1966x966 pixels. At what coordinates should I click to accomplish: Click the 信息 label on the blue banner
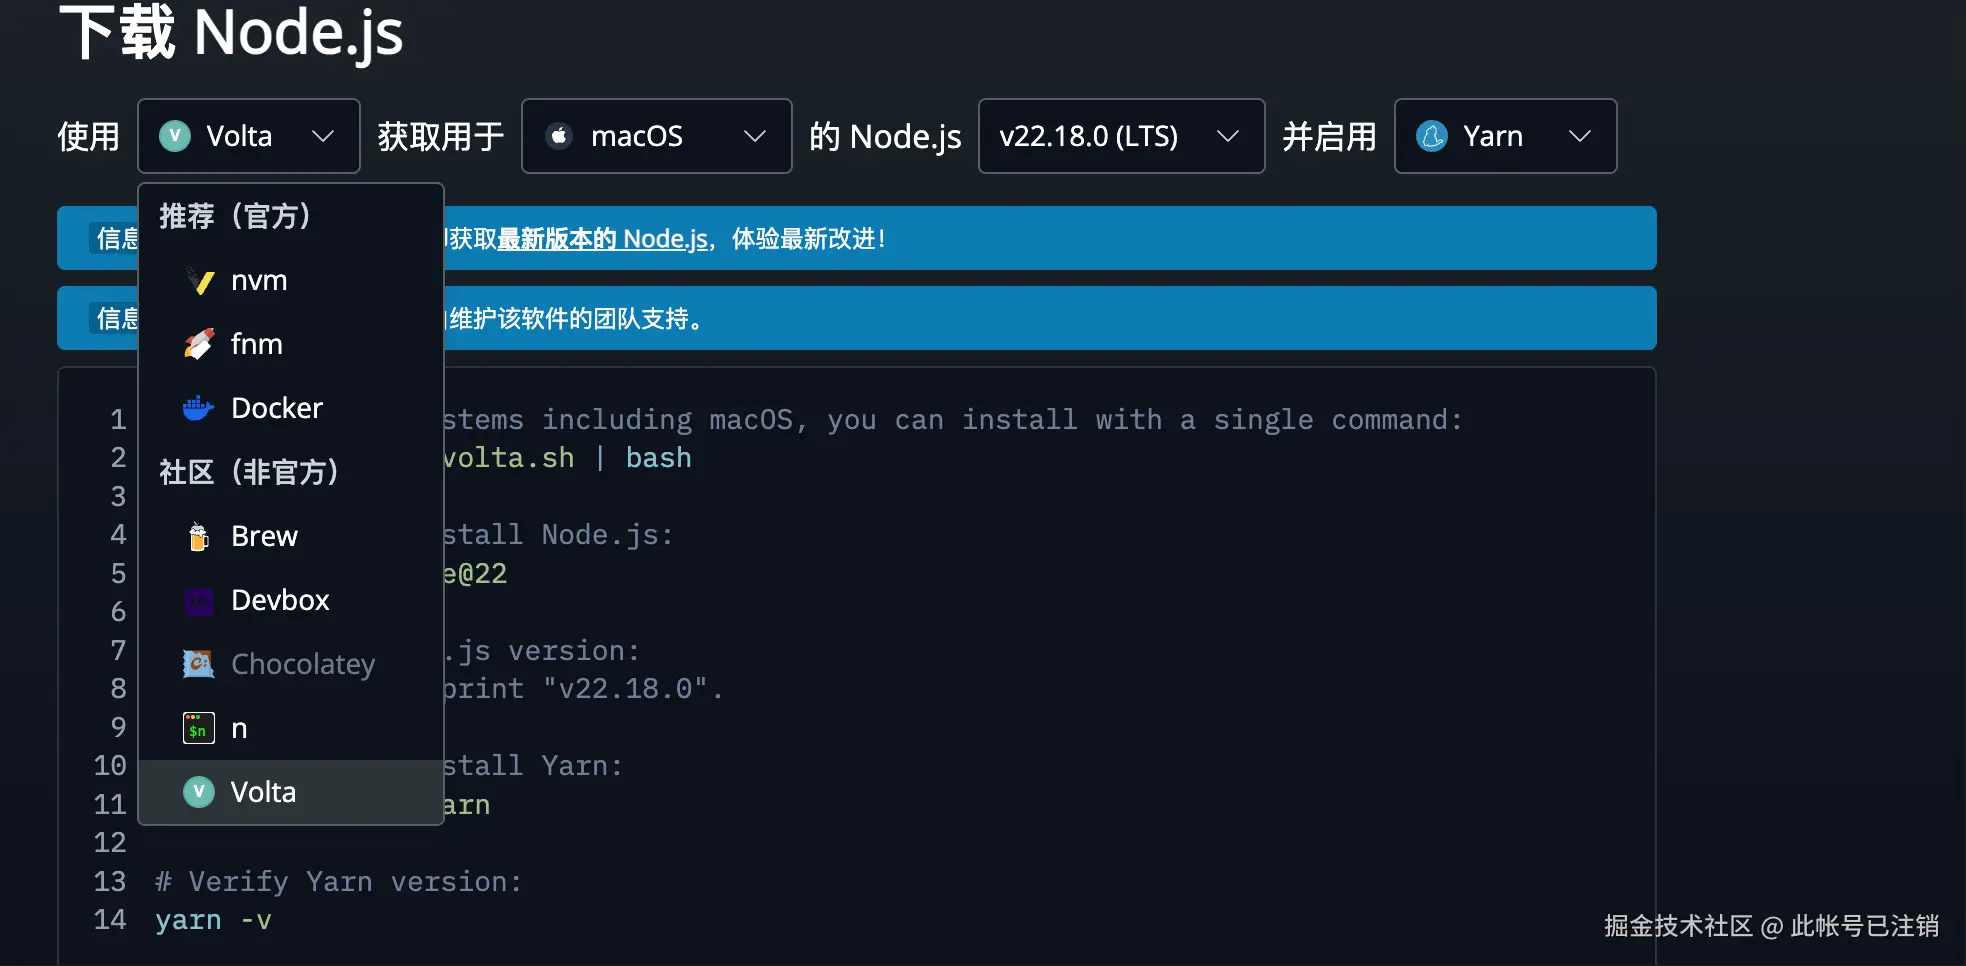tap(117, 238)
